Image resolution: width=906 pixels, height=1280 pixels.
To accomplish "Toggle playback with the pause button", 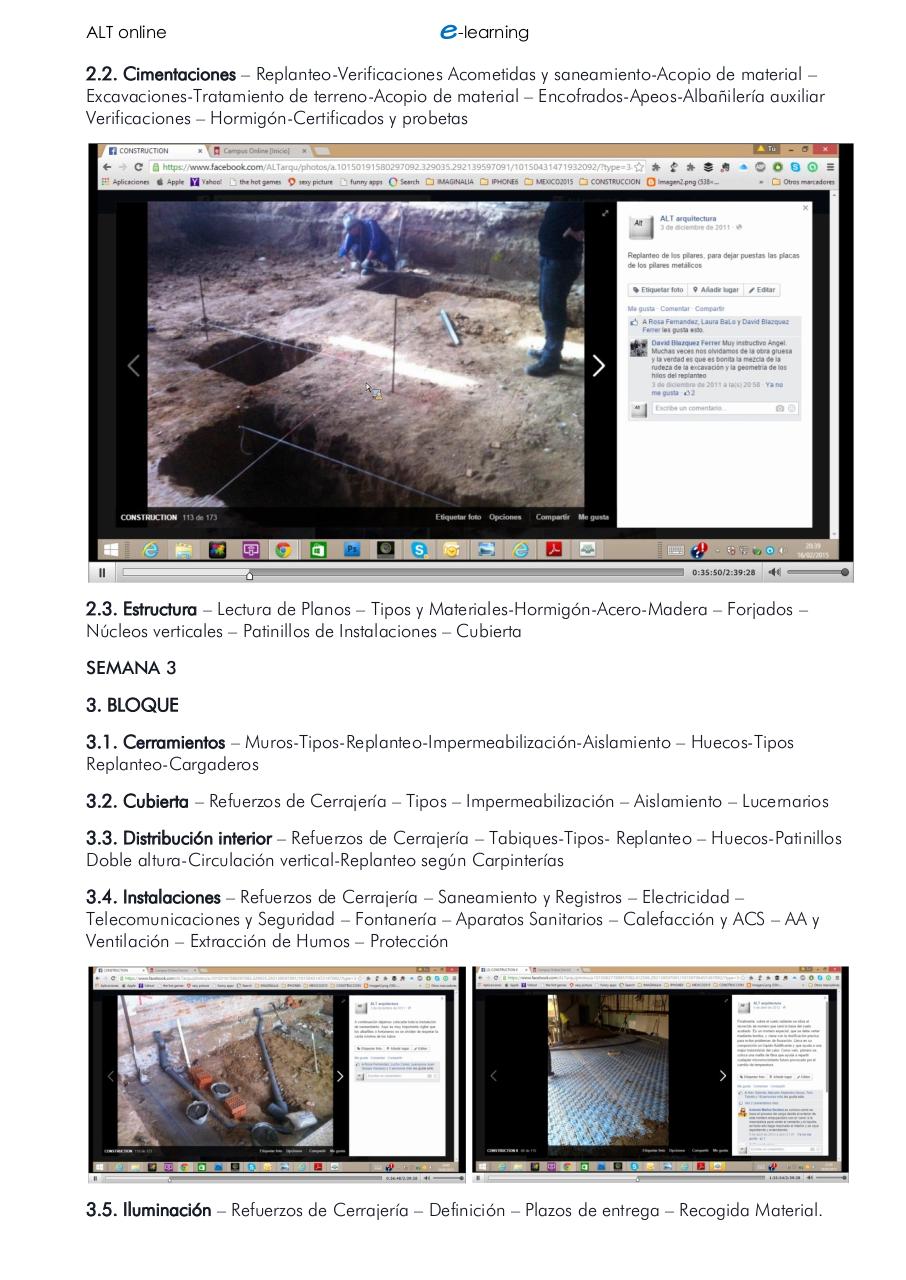I will 103,573.
